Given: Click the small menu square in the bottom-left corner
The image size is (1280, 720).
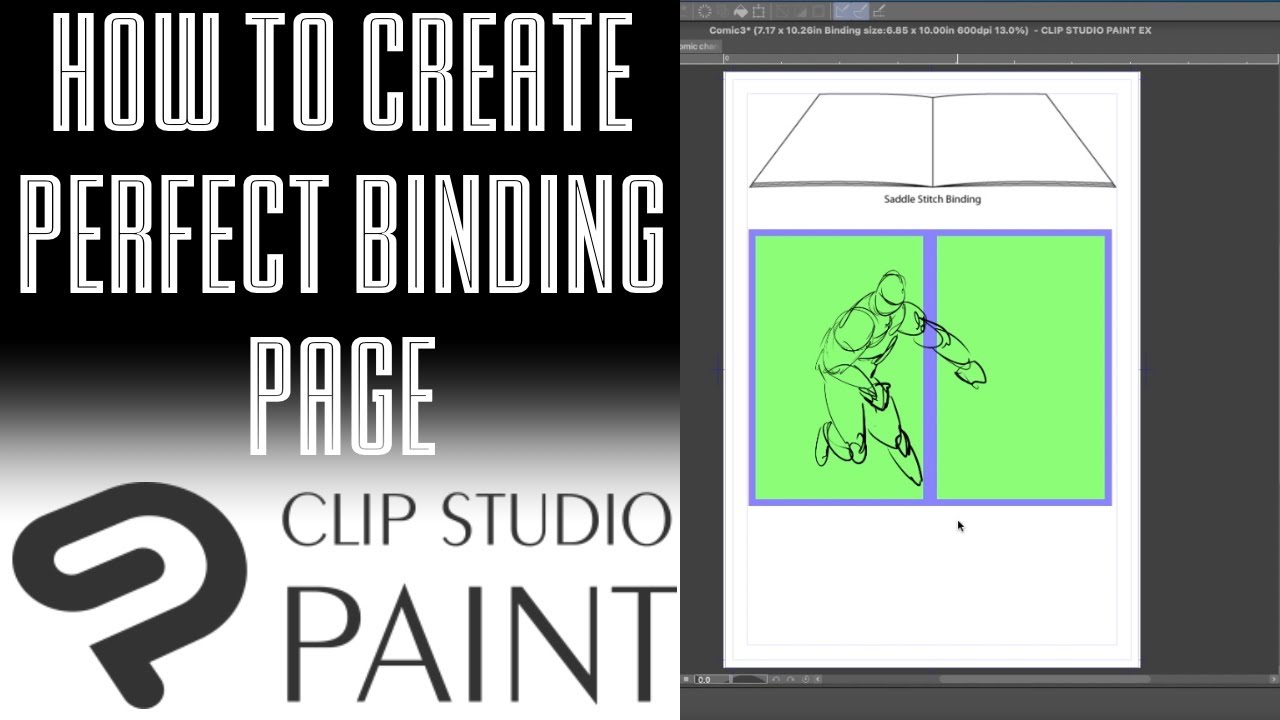Looking at the screenshot, I should pos(686,679).
